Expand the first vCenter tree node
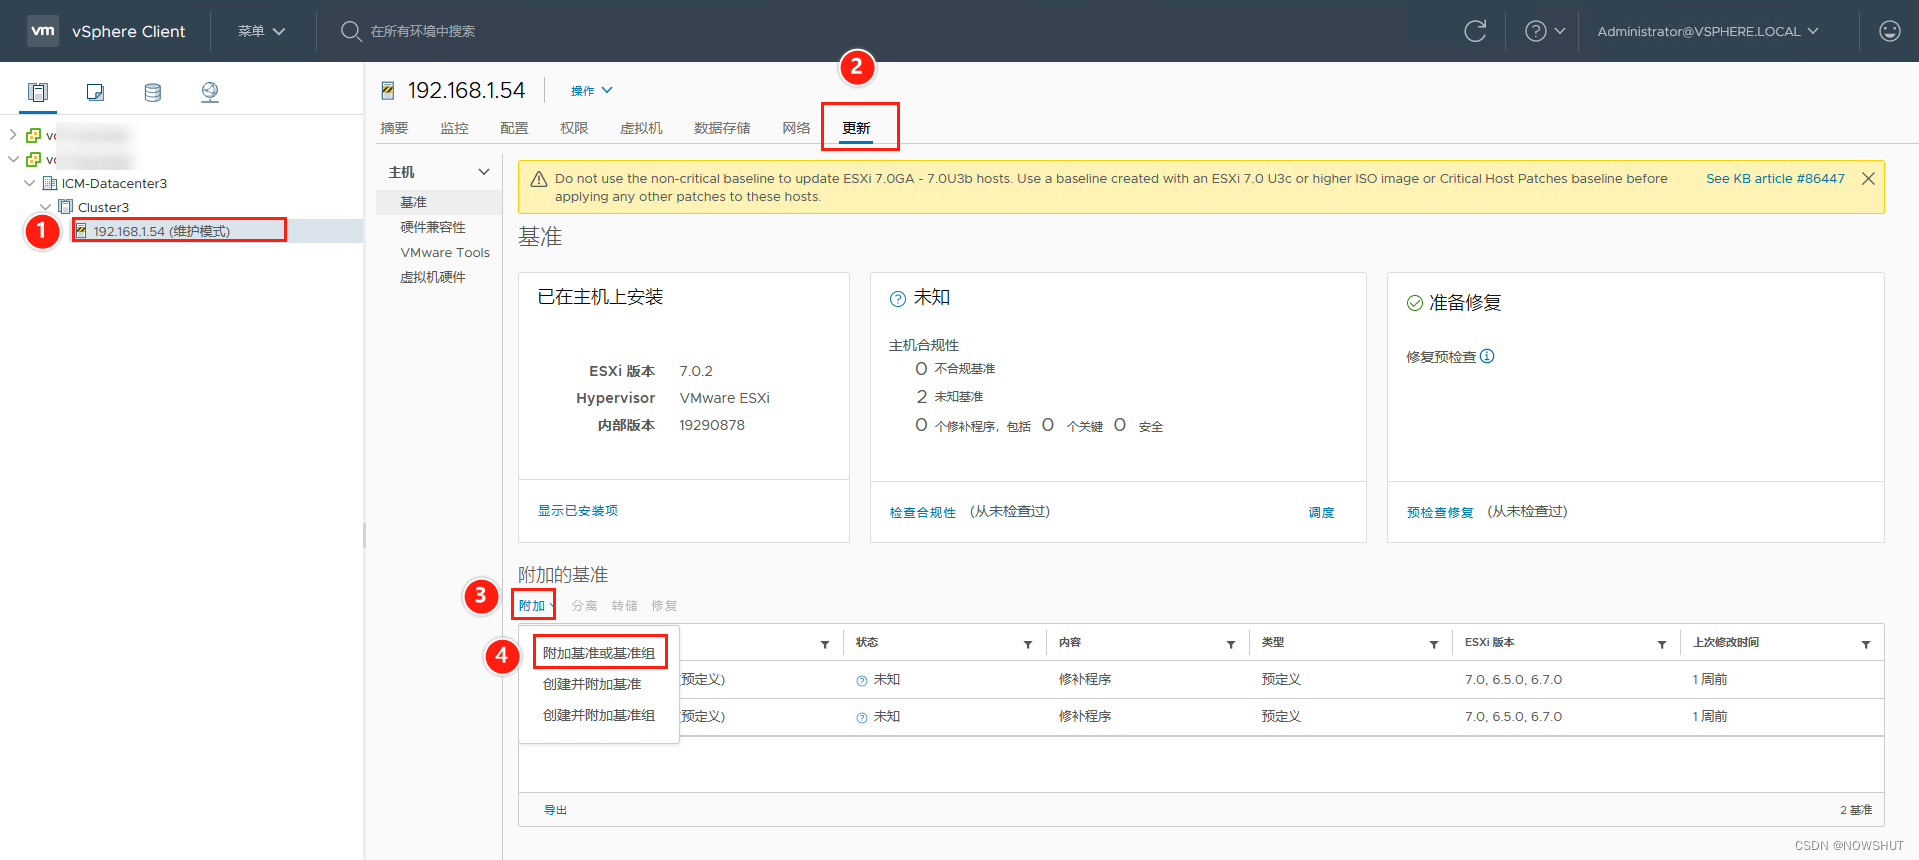The image size is (1919, 860). [x=13, y=135]
